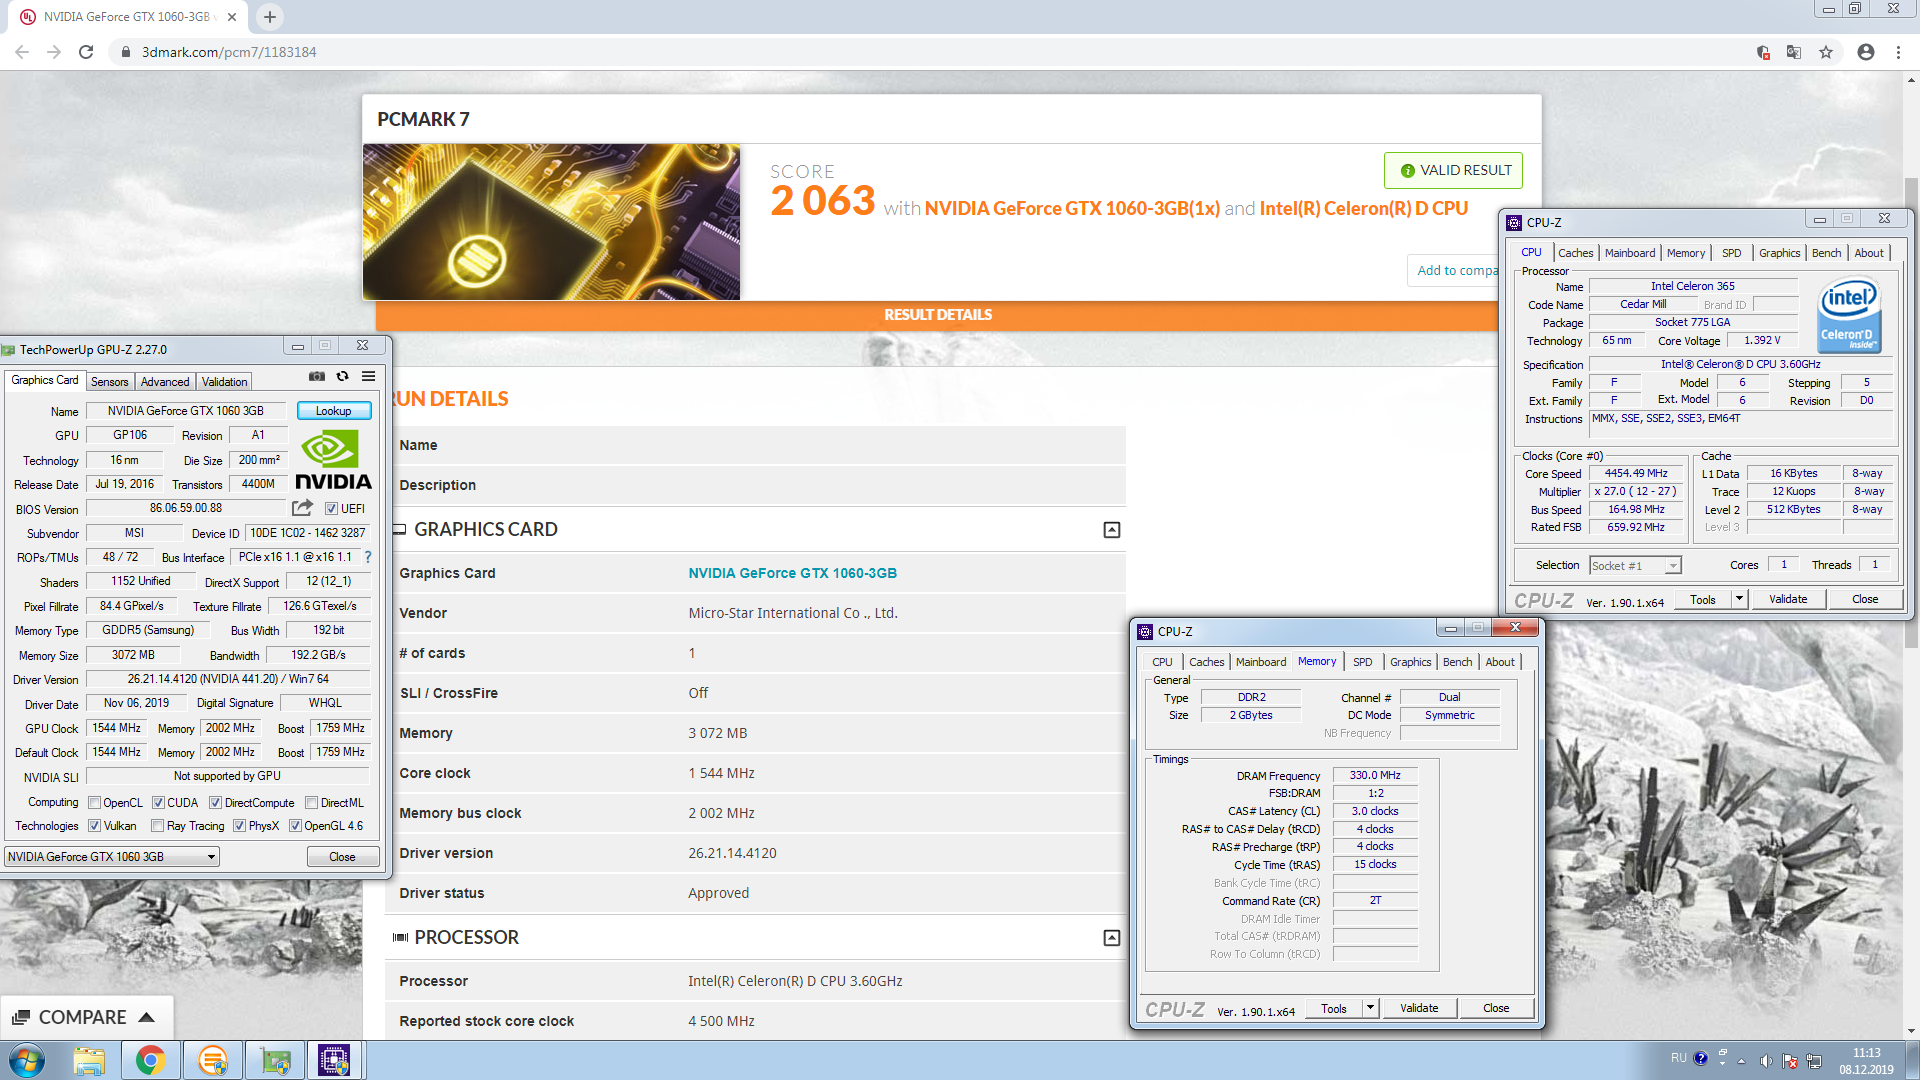This screenshot has height=1080, width=1920.
Task: Toggle the OpenGL 4.6 checkbox
Action: tap(295, 826)
